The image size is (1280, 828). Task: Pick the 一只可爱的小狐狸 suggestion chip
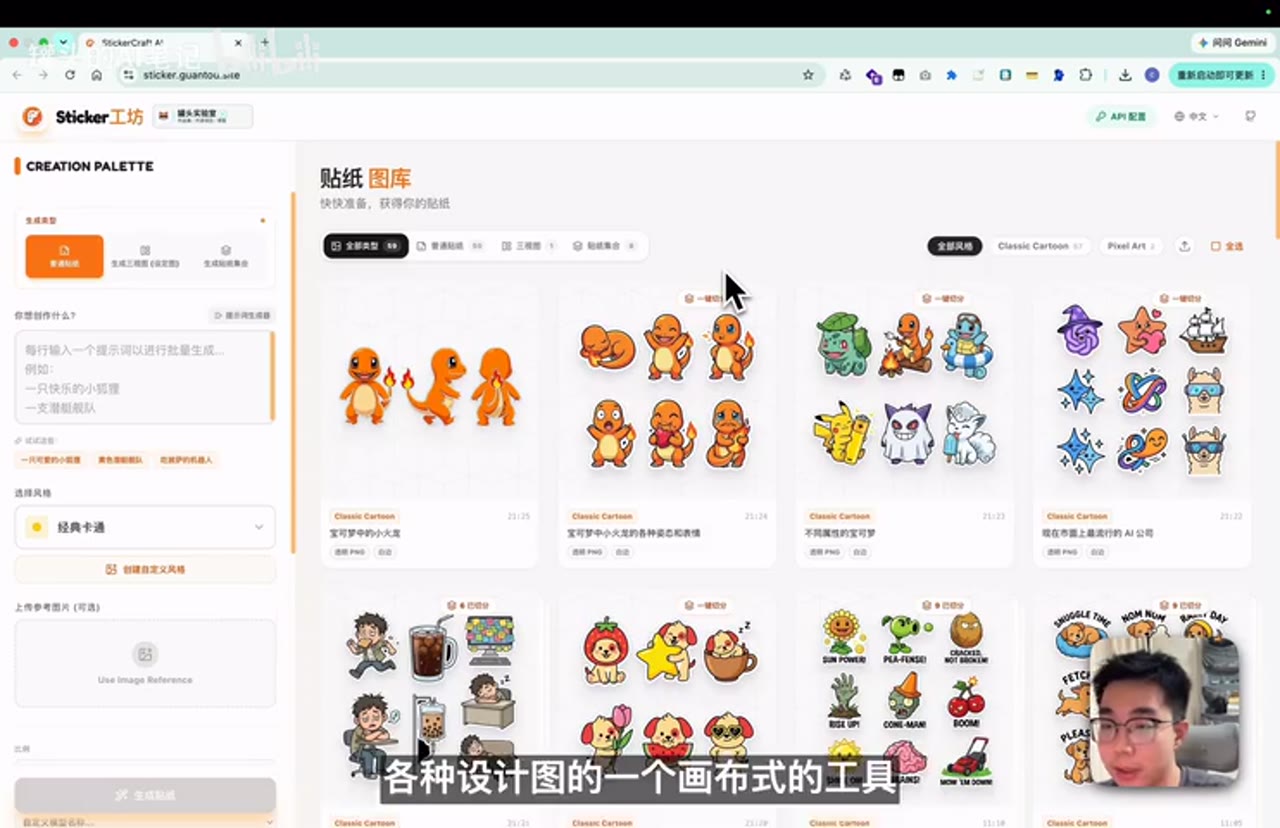(51, 460)
